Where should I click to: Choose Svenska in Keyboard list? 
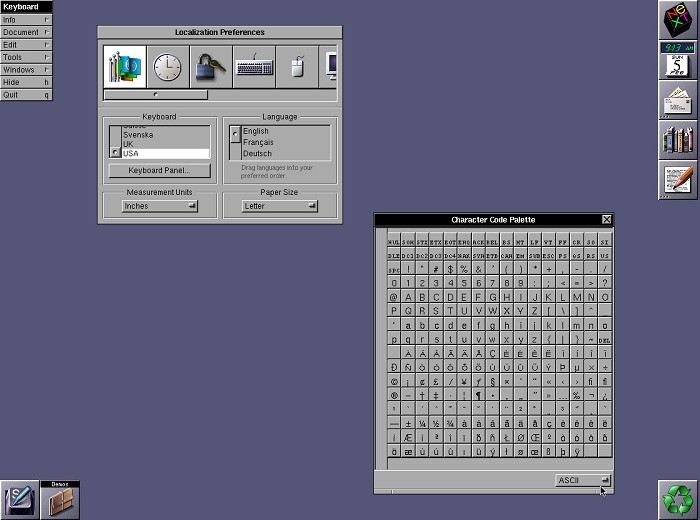tap(164, 135)
